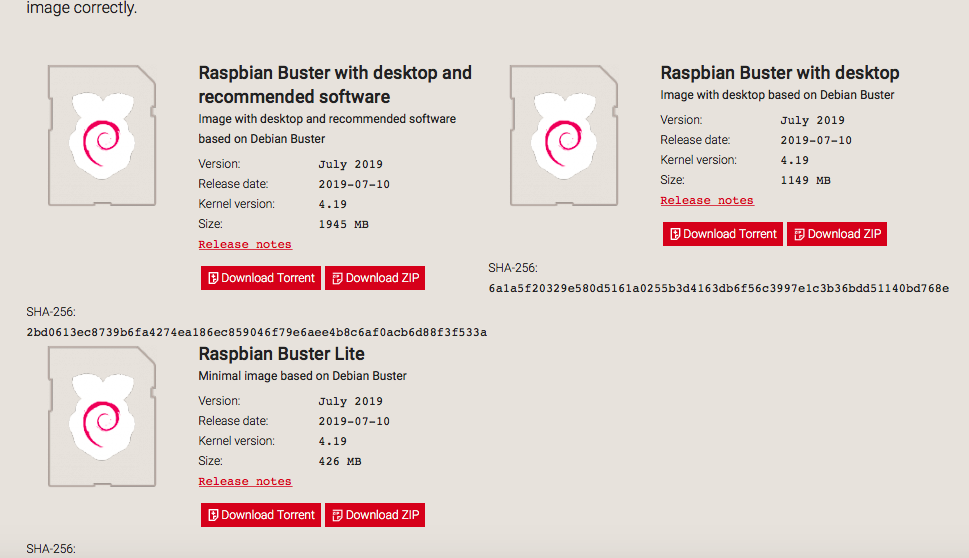Click 'Raspbian Buster with desktop and recommended software' heading

pyautogui.click(x=334, y=85)
